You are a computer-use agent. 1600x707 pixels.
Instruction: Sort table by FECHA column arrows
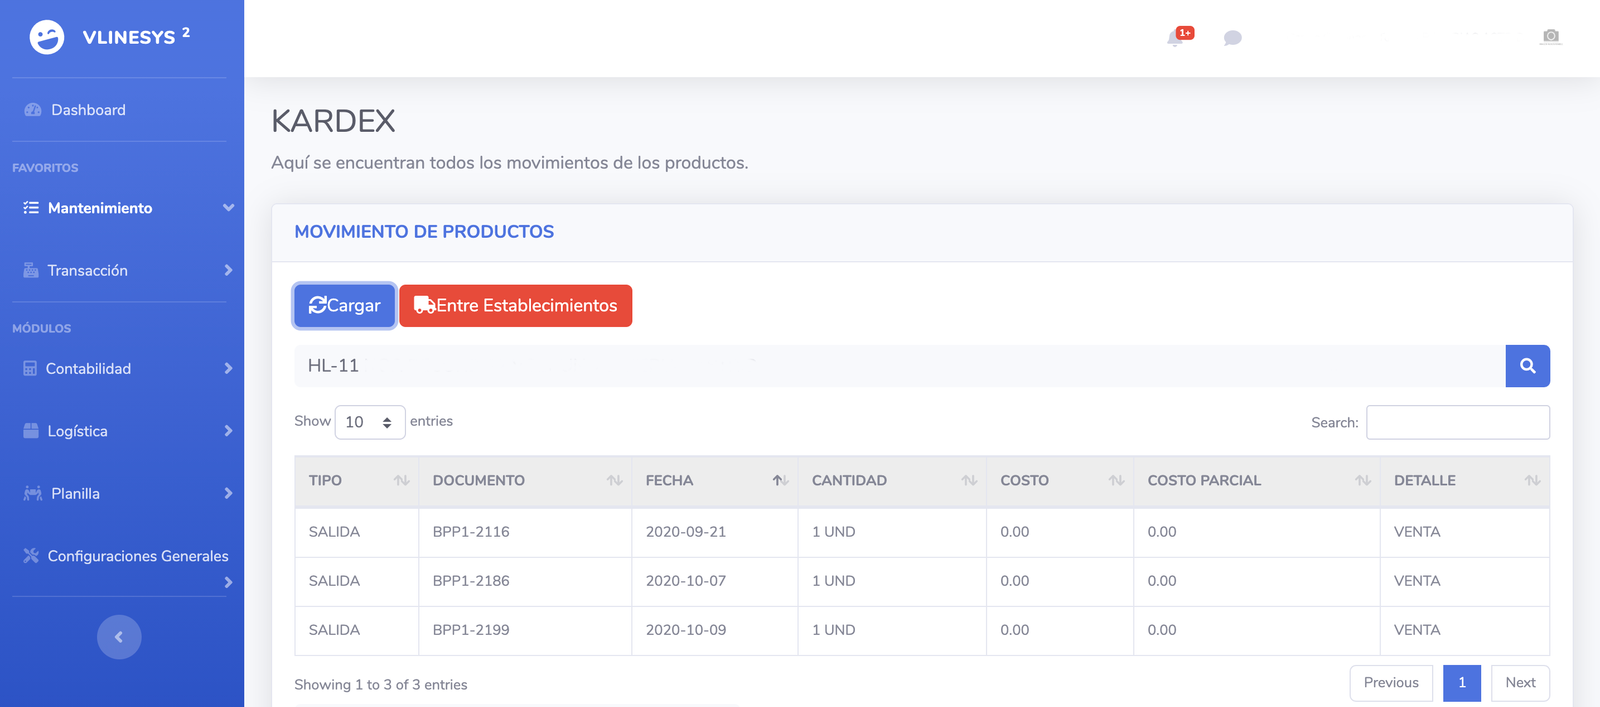coord(780,481)
